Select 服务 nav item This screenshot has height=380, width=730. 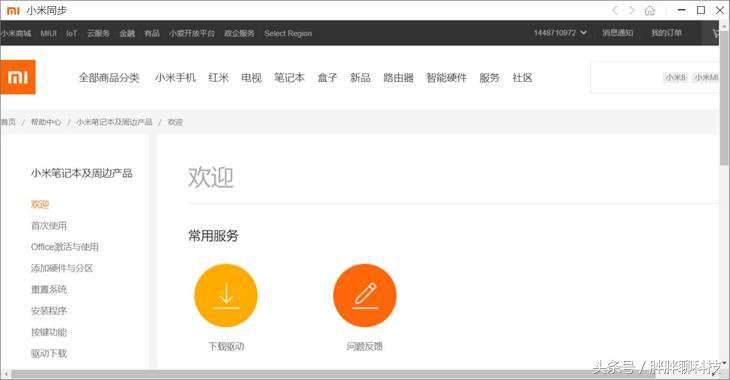pos(489,78)
